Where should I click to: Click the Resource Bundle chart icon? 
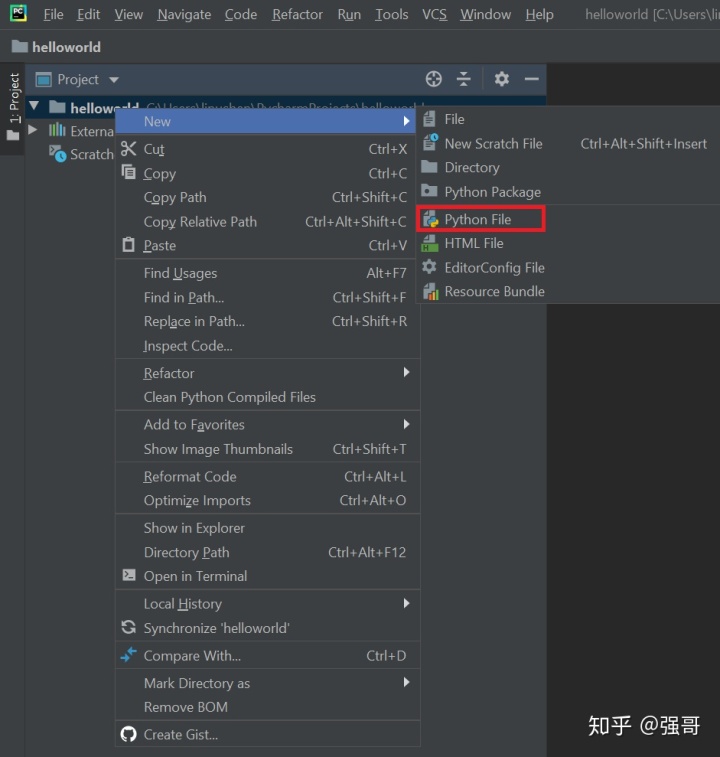tap(430, 291)
